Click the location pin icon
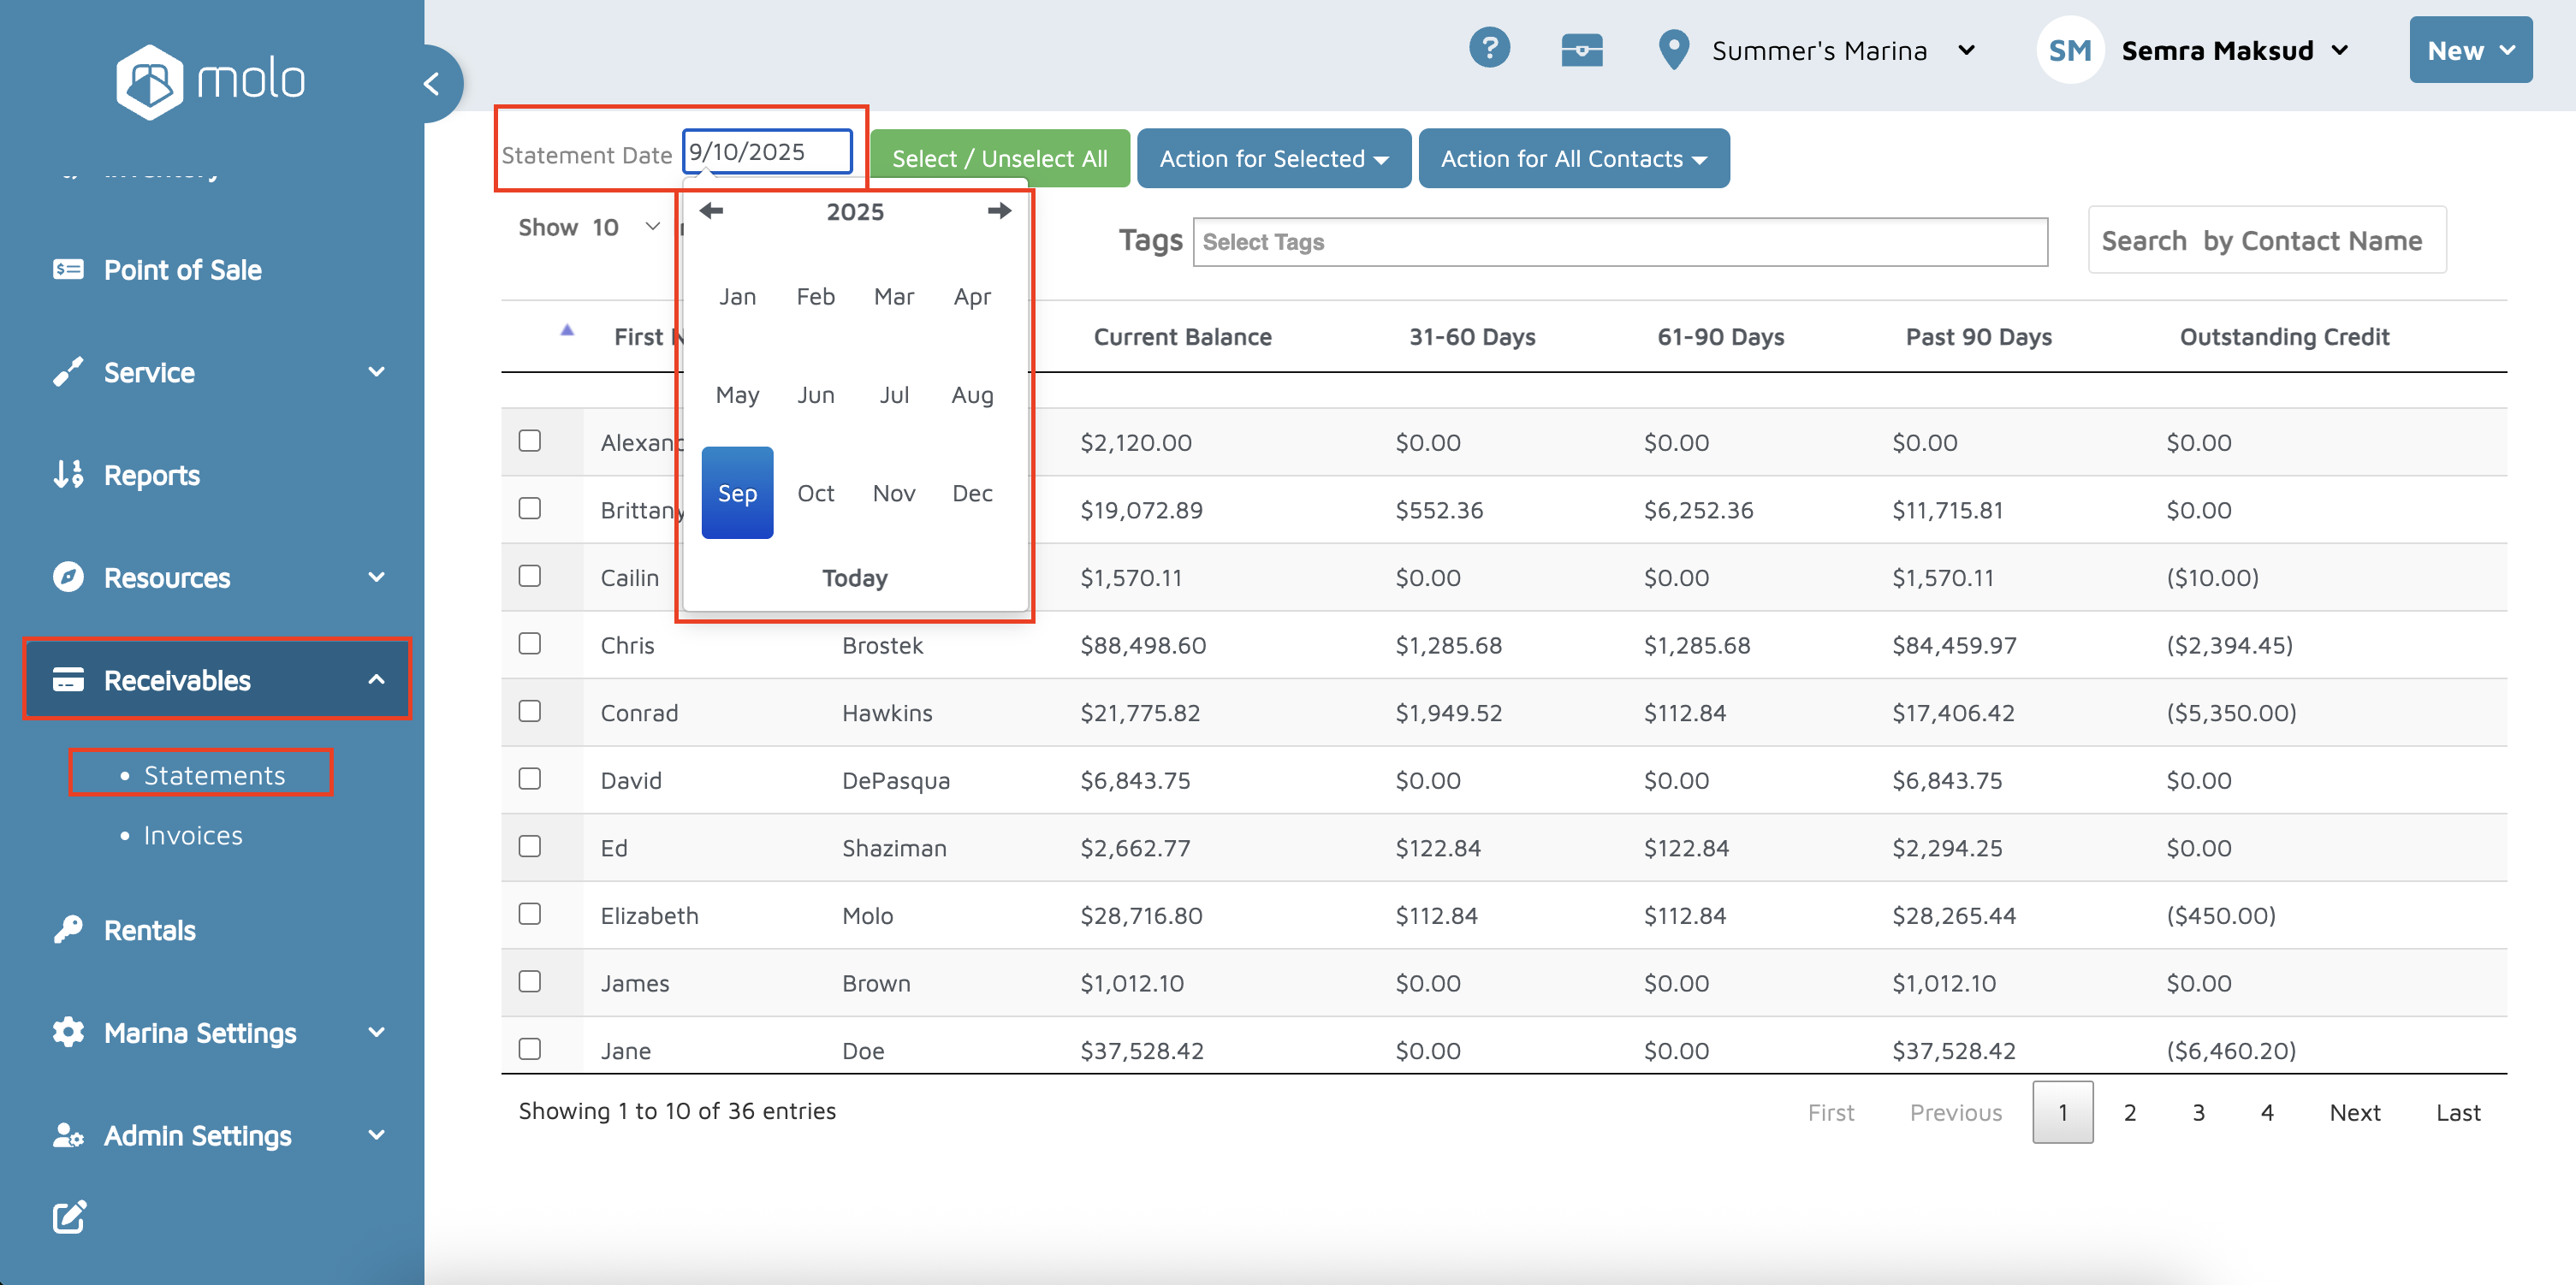 click(1673, 49)
